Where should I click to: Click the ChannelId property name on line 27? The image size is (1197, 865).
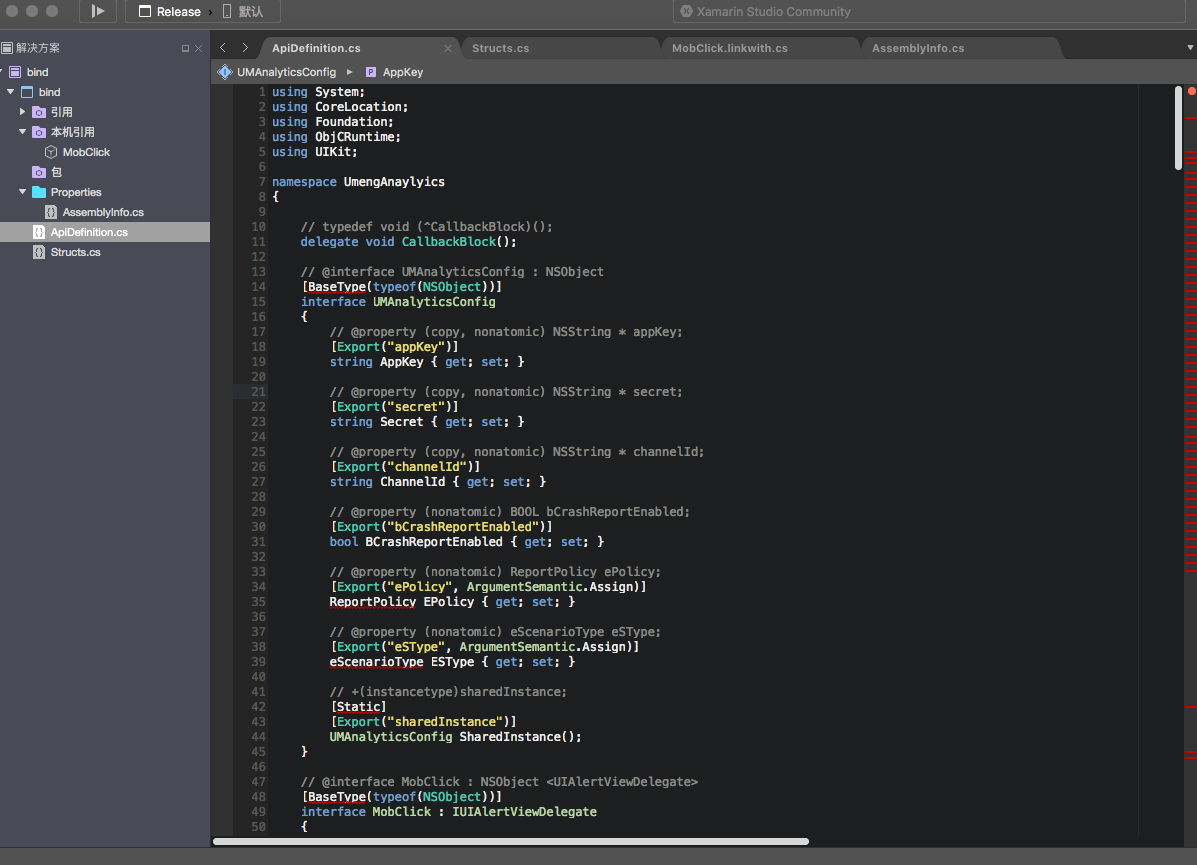point(412,483)
